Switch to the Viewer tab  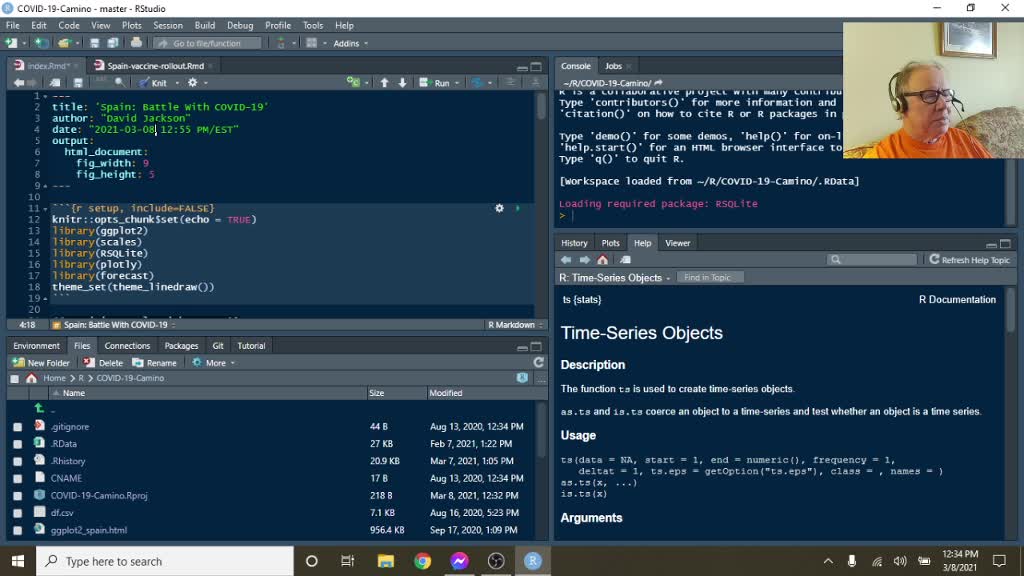pyautogui.click(x=677, y=243)
